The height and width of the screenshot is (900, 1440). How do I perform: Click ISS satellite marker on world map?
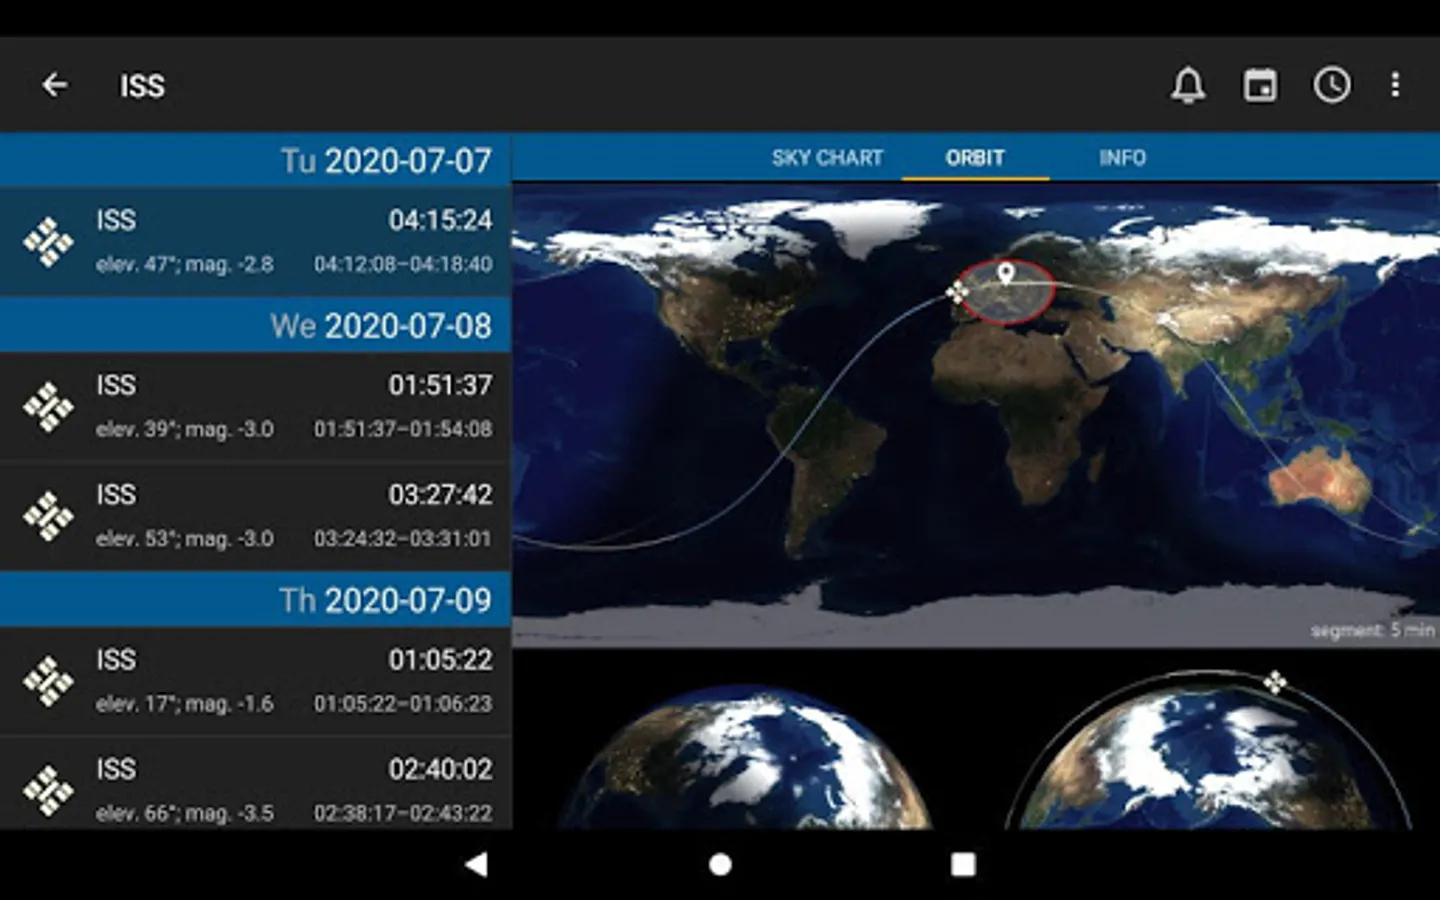[957, 292]
